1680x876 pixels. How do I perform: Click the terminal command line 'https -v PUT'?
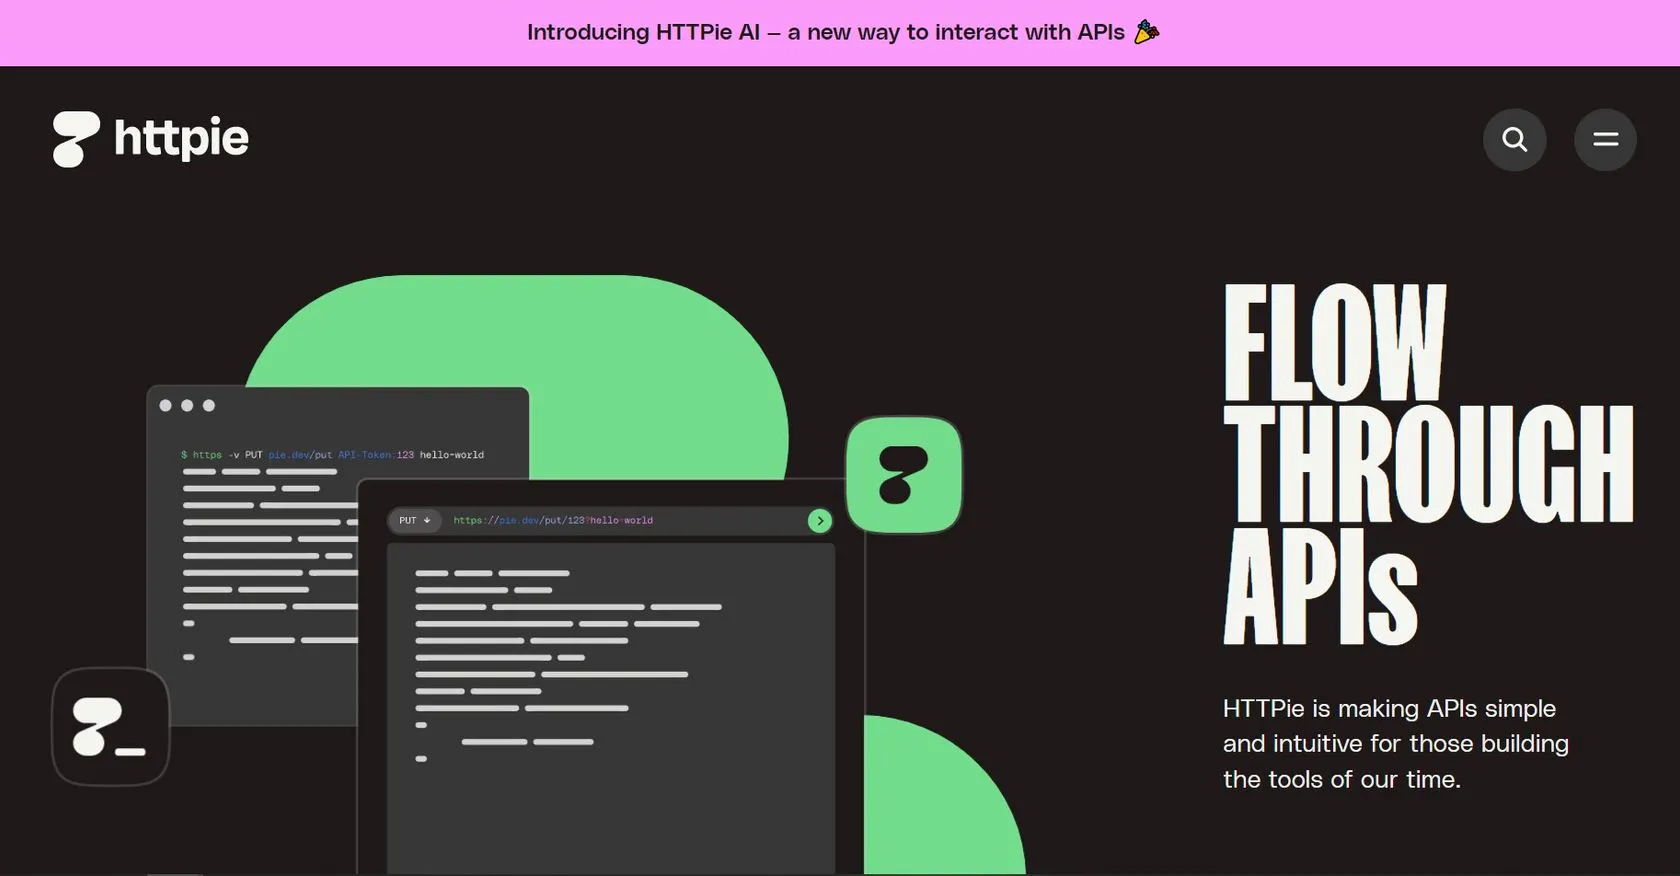332,455
